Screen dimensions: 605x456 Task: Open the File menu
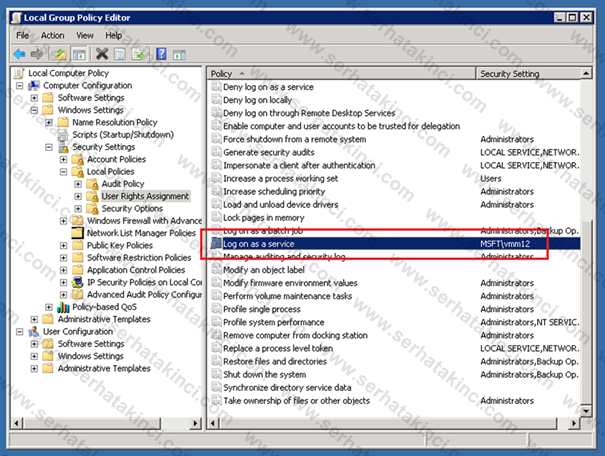(22, 35)
